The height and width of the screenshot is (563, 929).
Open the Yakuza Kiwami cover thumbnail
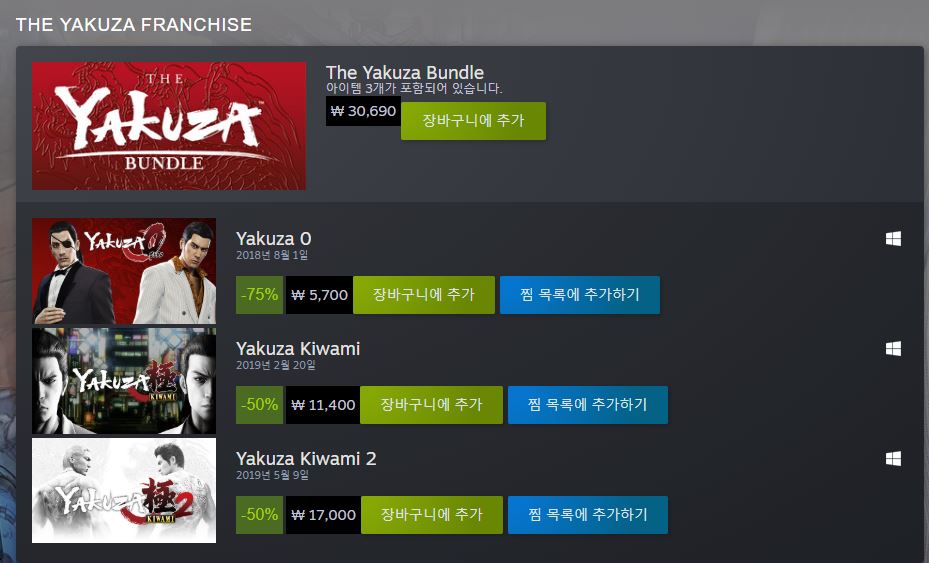click(124, 381)
